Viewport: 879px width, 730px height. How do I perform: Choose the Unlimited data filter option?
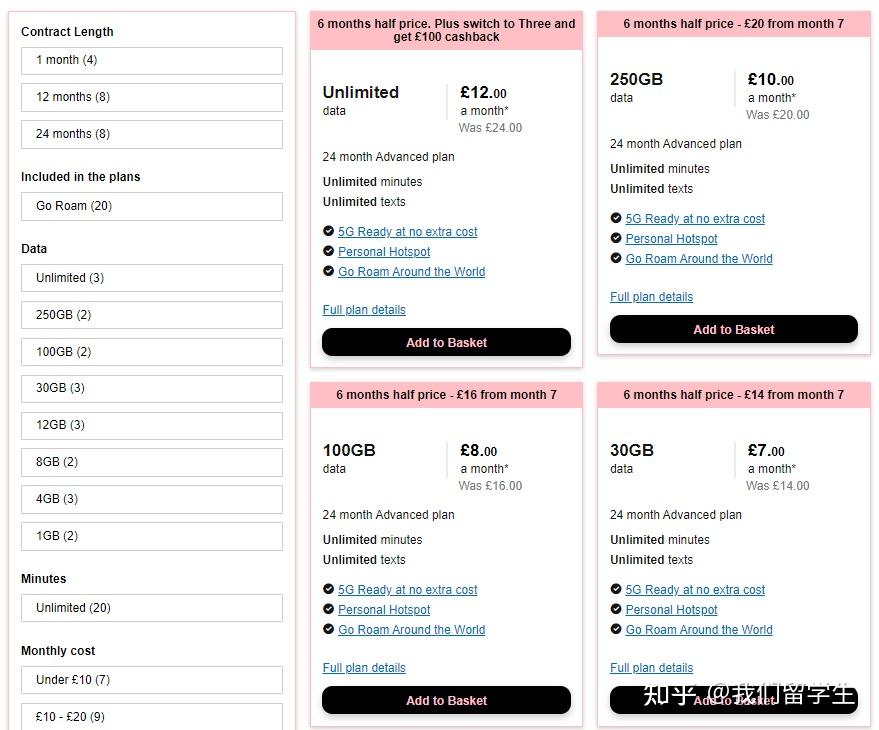click(152, 278)
